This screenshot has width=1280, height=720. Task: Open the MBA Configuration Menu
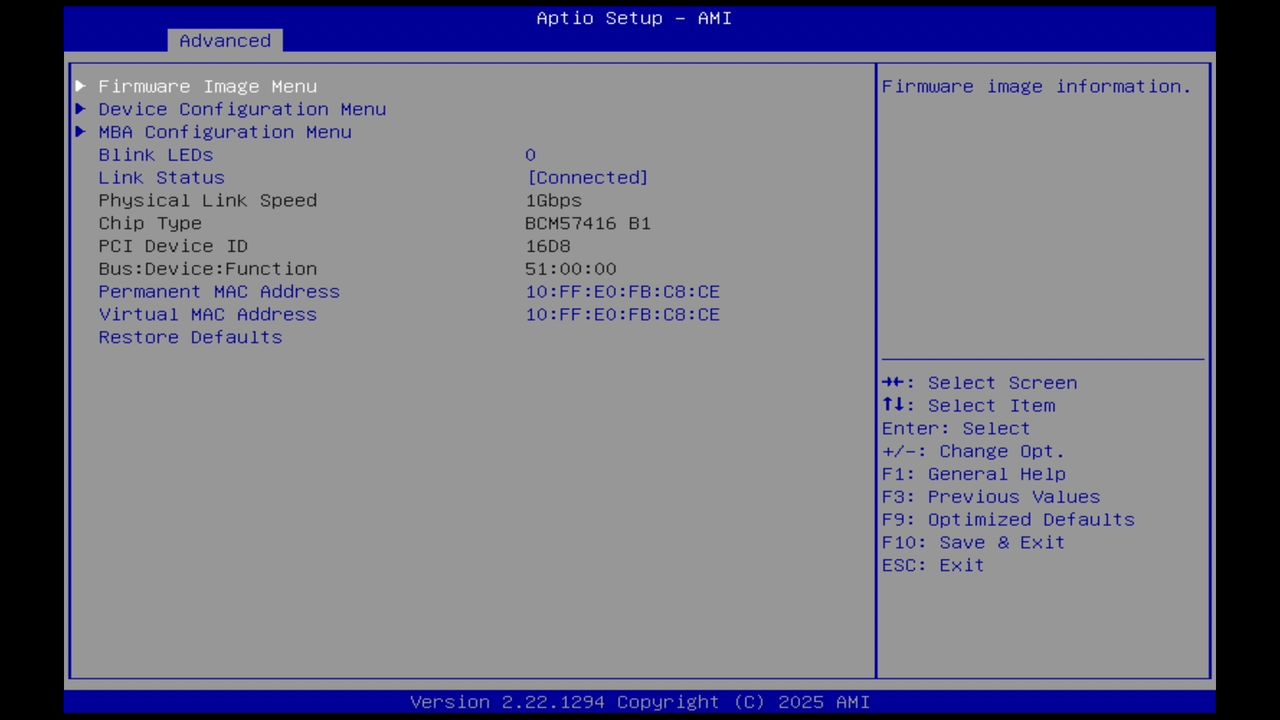coord(225,132)
